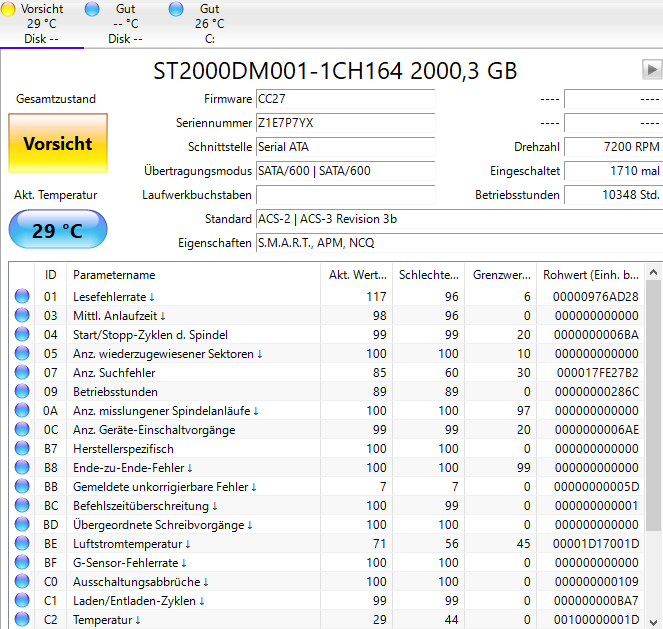The width and height of the screenshot is (663, 629).
Task: Click status icon for Befehlszeitüberschreitung row
Action: click(22, 506)
